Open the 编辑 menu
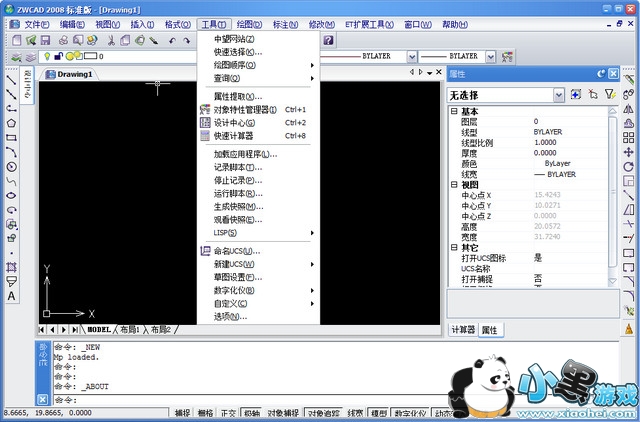Viewport: 640px width, 422px height. pos(72,24)
